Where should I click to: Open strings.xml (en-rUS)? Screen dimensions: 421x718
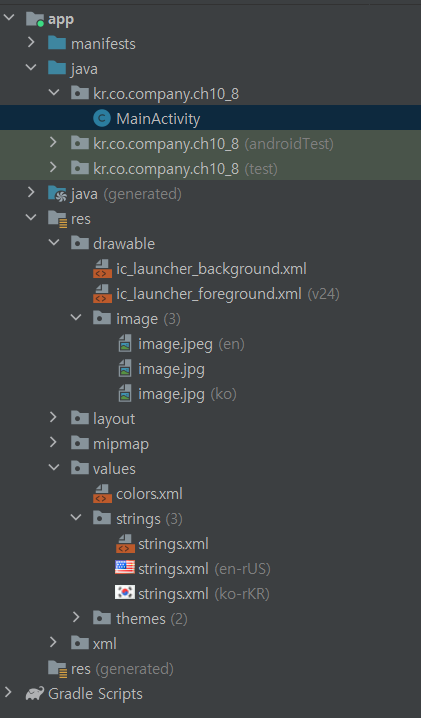204,568
